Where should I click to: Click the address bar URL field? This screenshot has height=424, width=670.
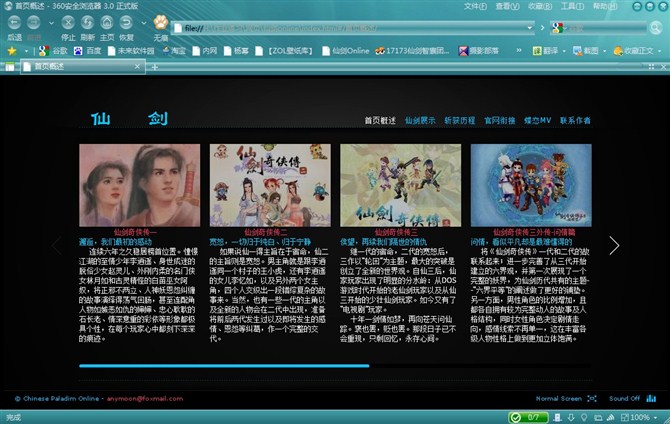coord(353,28)
